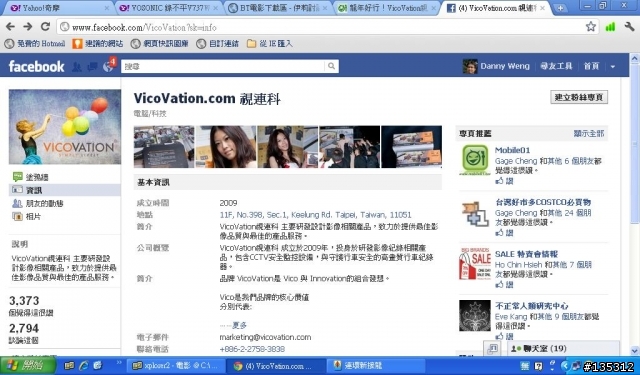This screenshot has height=375, width=640.
Task: Open second photo of woman close-up
Action: pyautogui.click(x=226, y=147)
